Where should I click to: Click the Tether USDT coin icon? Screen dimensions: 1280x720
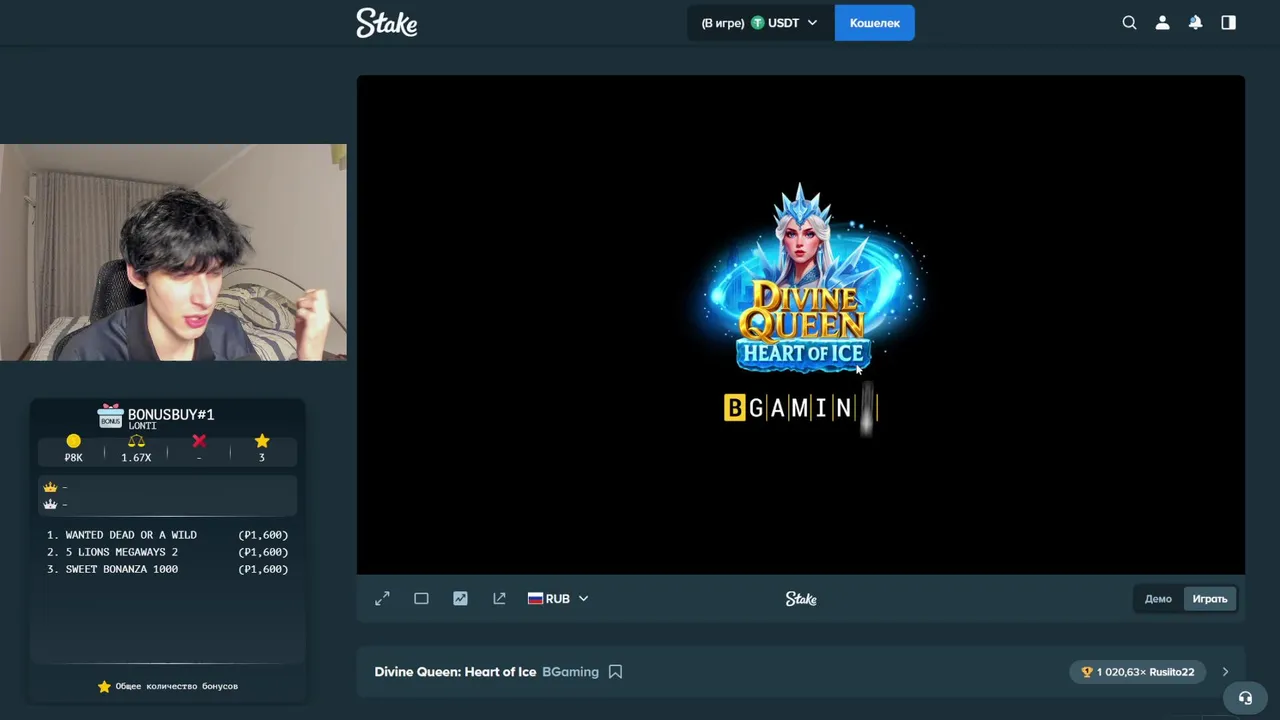point(757,22)
